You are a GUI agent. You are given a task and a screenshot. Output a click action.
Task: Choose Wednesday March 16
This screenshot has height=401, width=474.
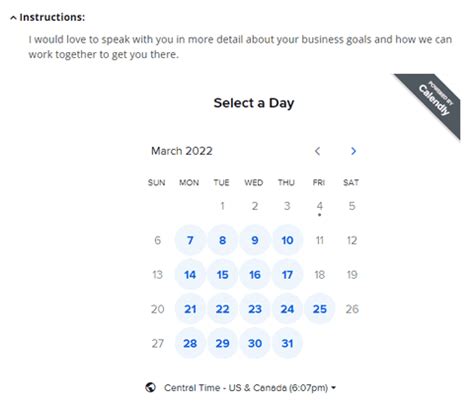255,275
